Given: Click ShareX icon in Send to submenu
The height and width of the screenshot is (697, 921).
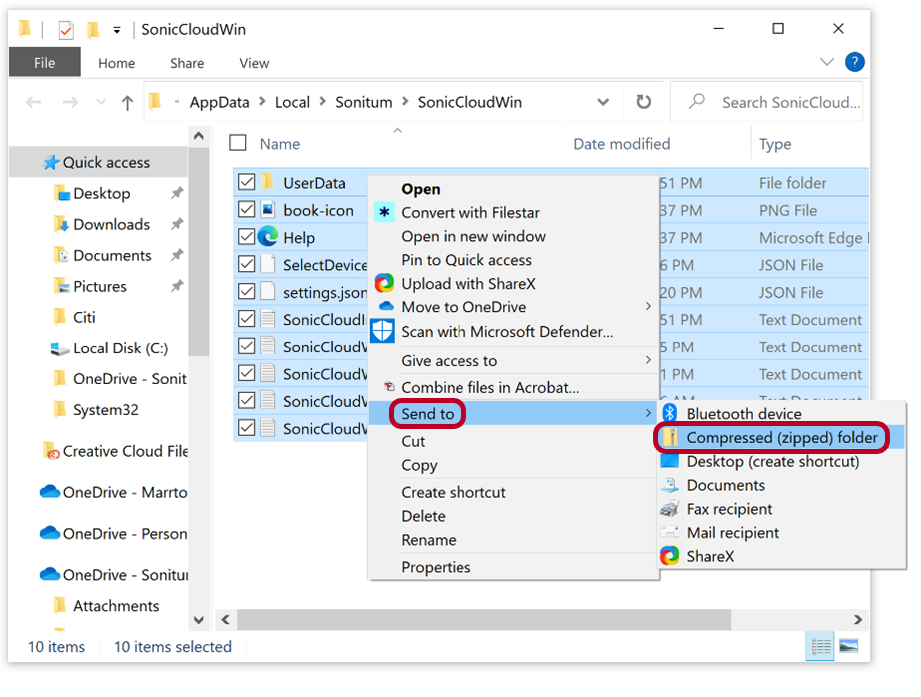Looking at the screenshot, I should click(670, 556).
